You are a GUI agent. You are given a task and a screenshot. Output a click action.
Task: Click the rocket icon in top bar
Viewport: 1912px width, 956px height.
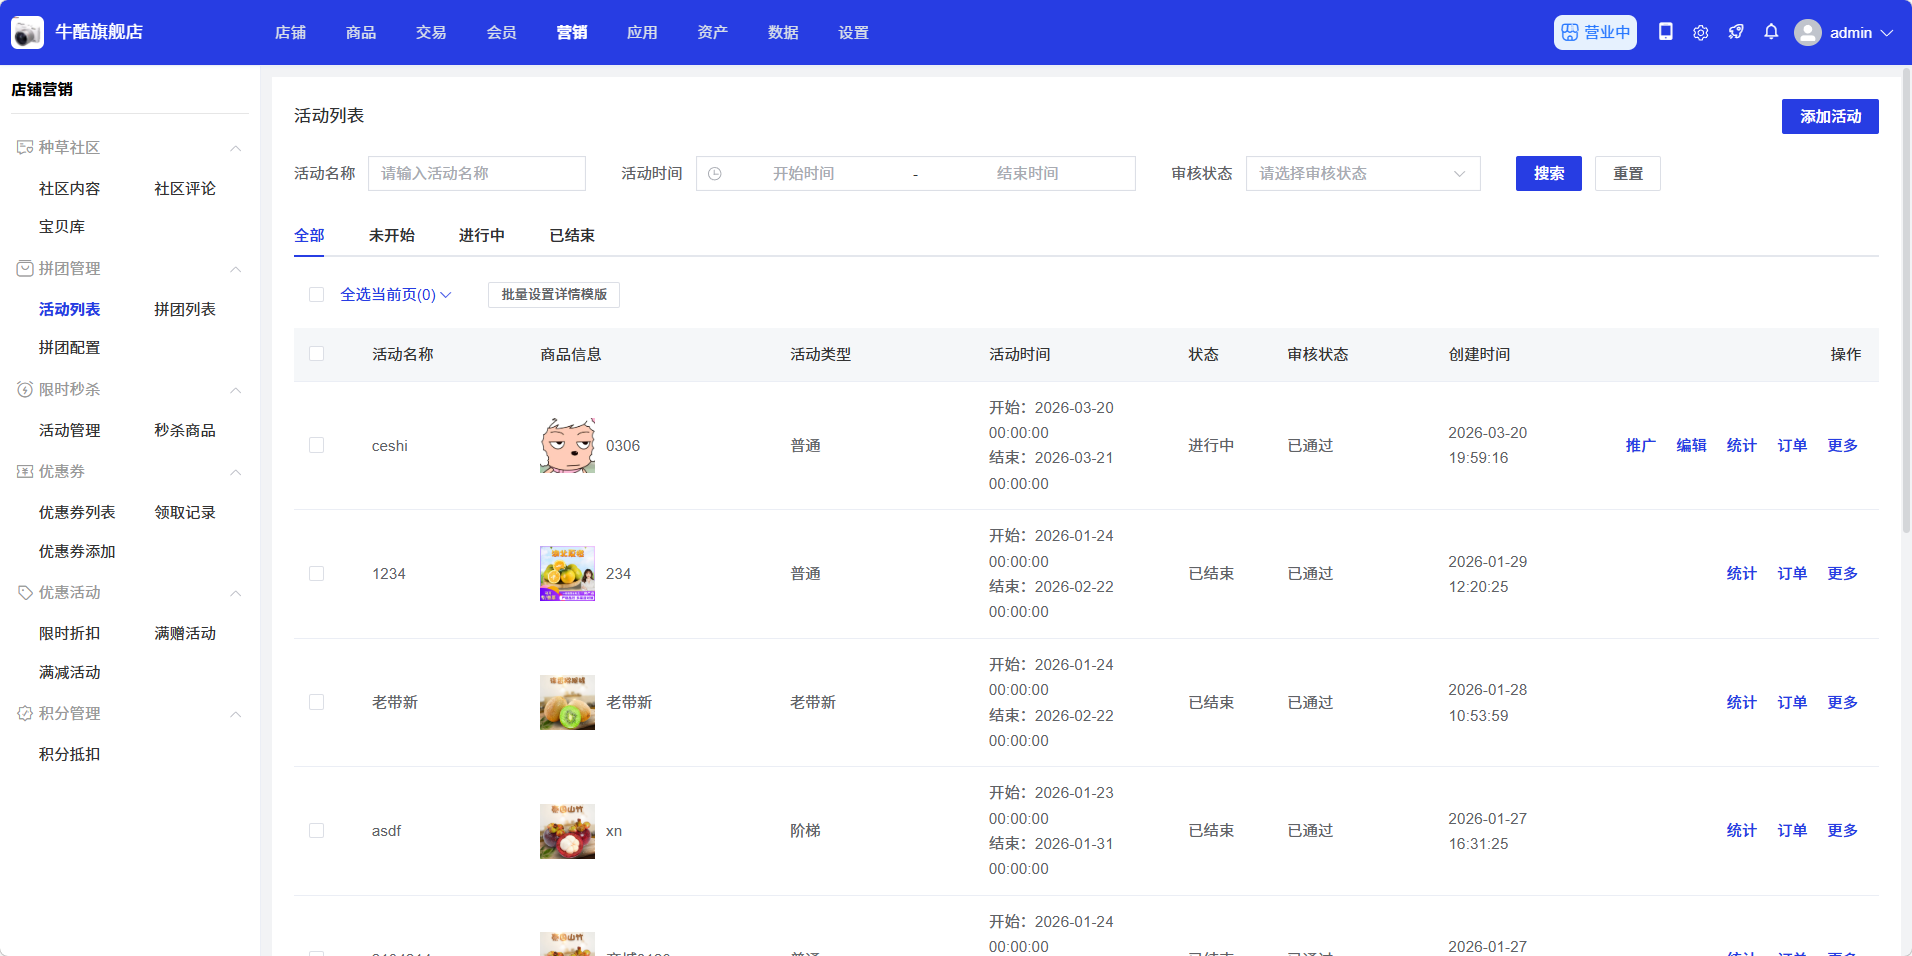(1736, 32)
